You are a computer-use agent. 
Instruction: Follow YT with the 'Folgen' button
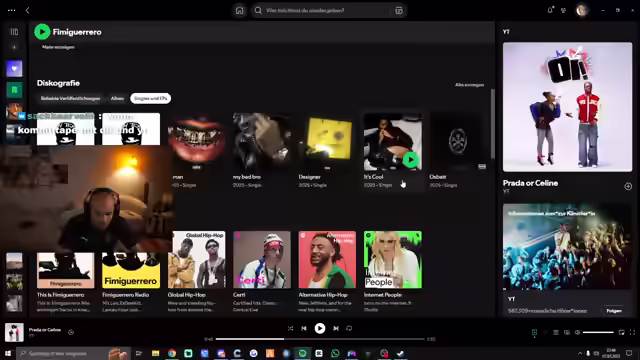point(614,311)
